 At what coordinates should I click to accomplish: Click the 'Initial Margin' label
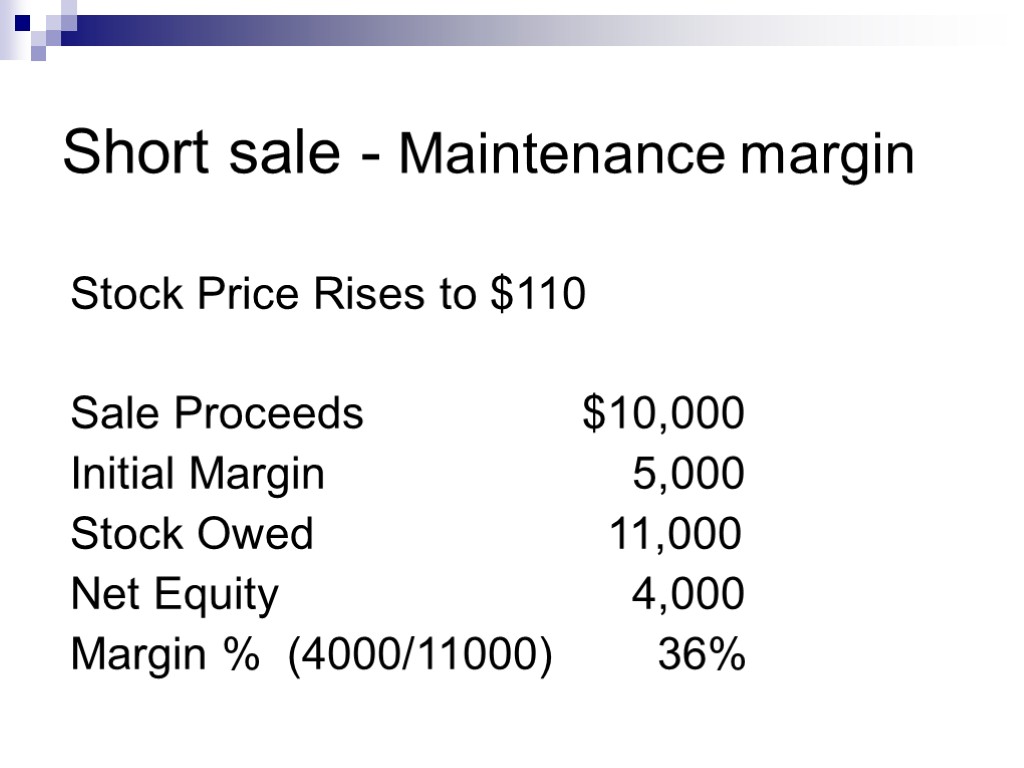click(198, 474)
